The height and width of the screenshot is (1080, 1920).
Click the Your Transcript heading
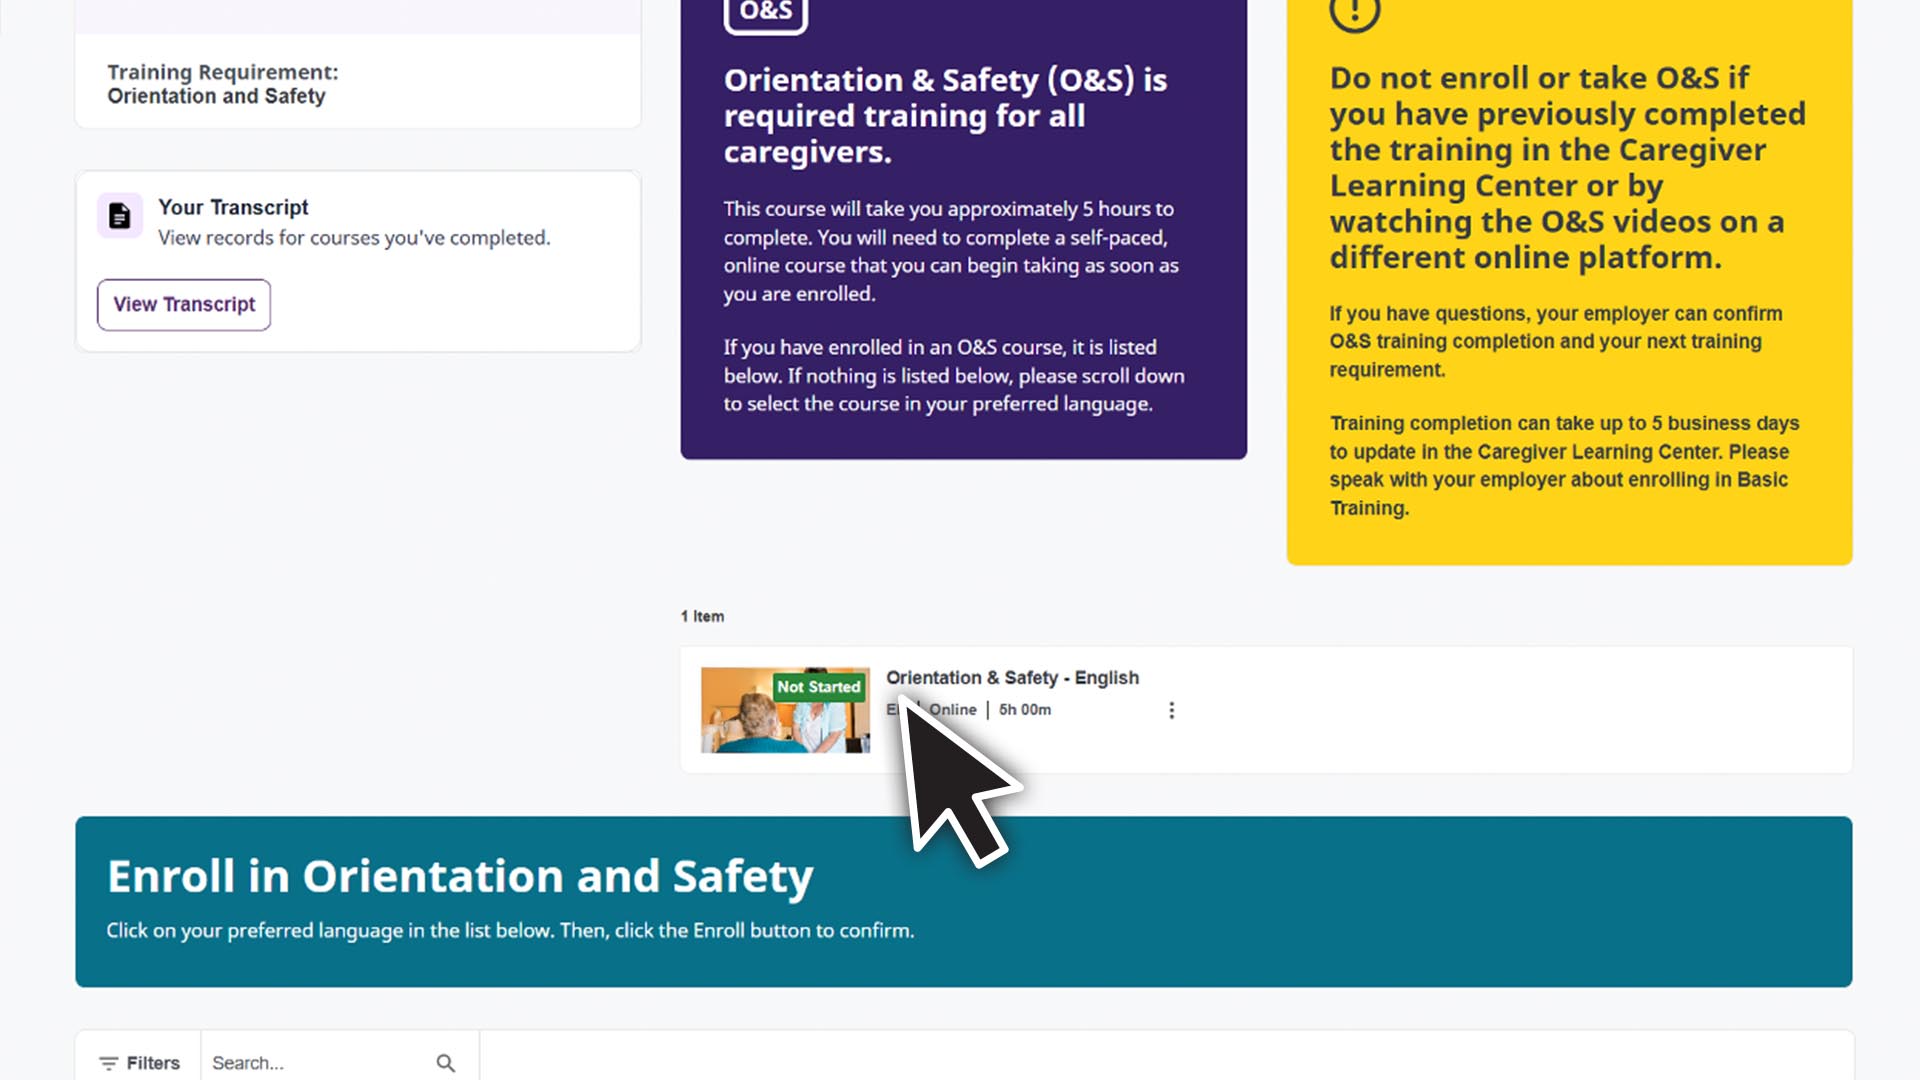[x=233, y=207]
